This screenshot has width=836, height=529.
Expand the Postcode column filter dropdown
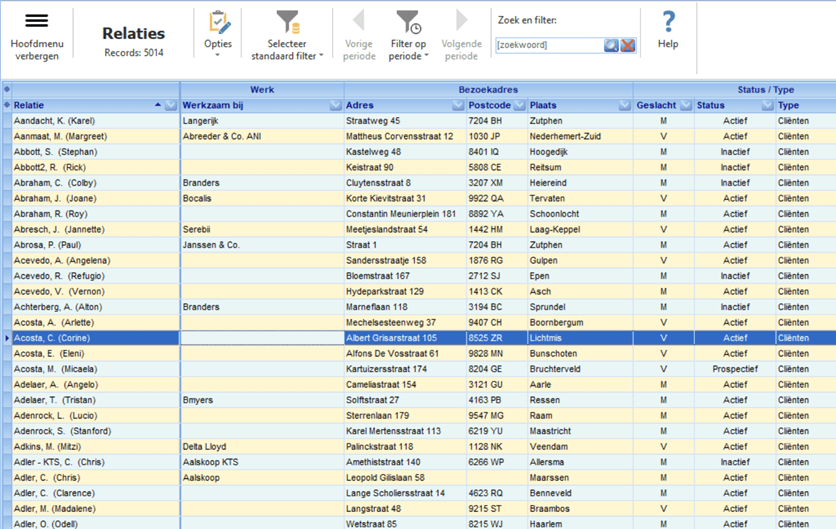[519, 105]
